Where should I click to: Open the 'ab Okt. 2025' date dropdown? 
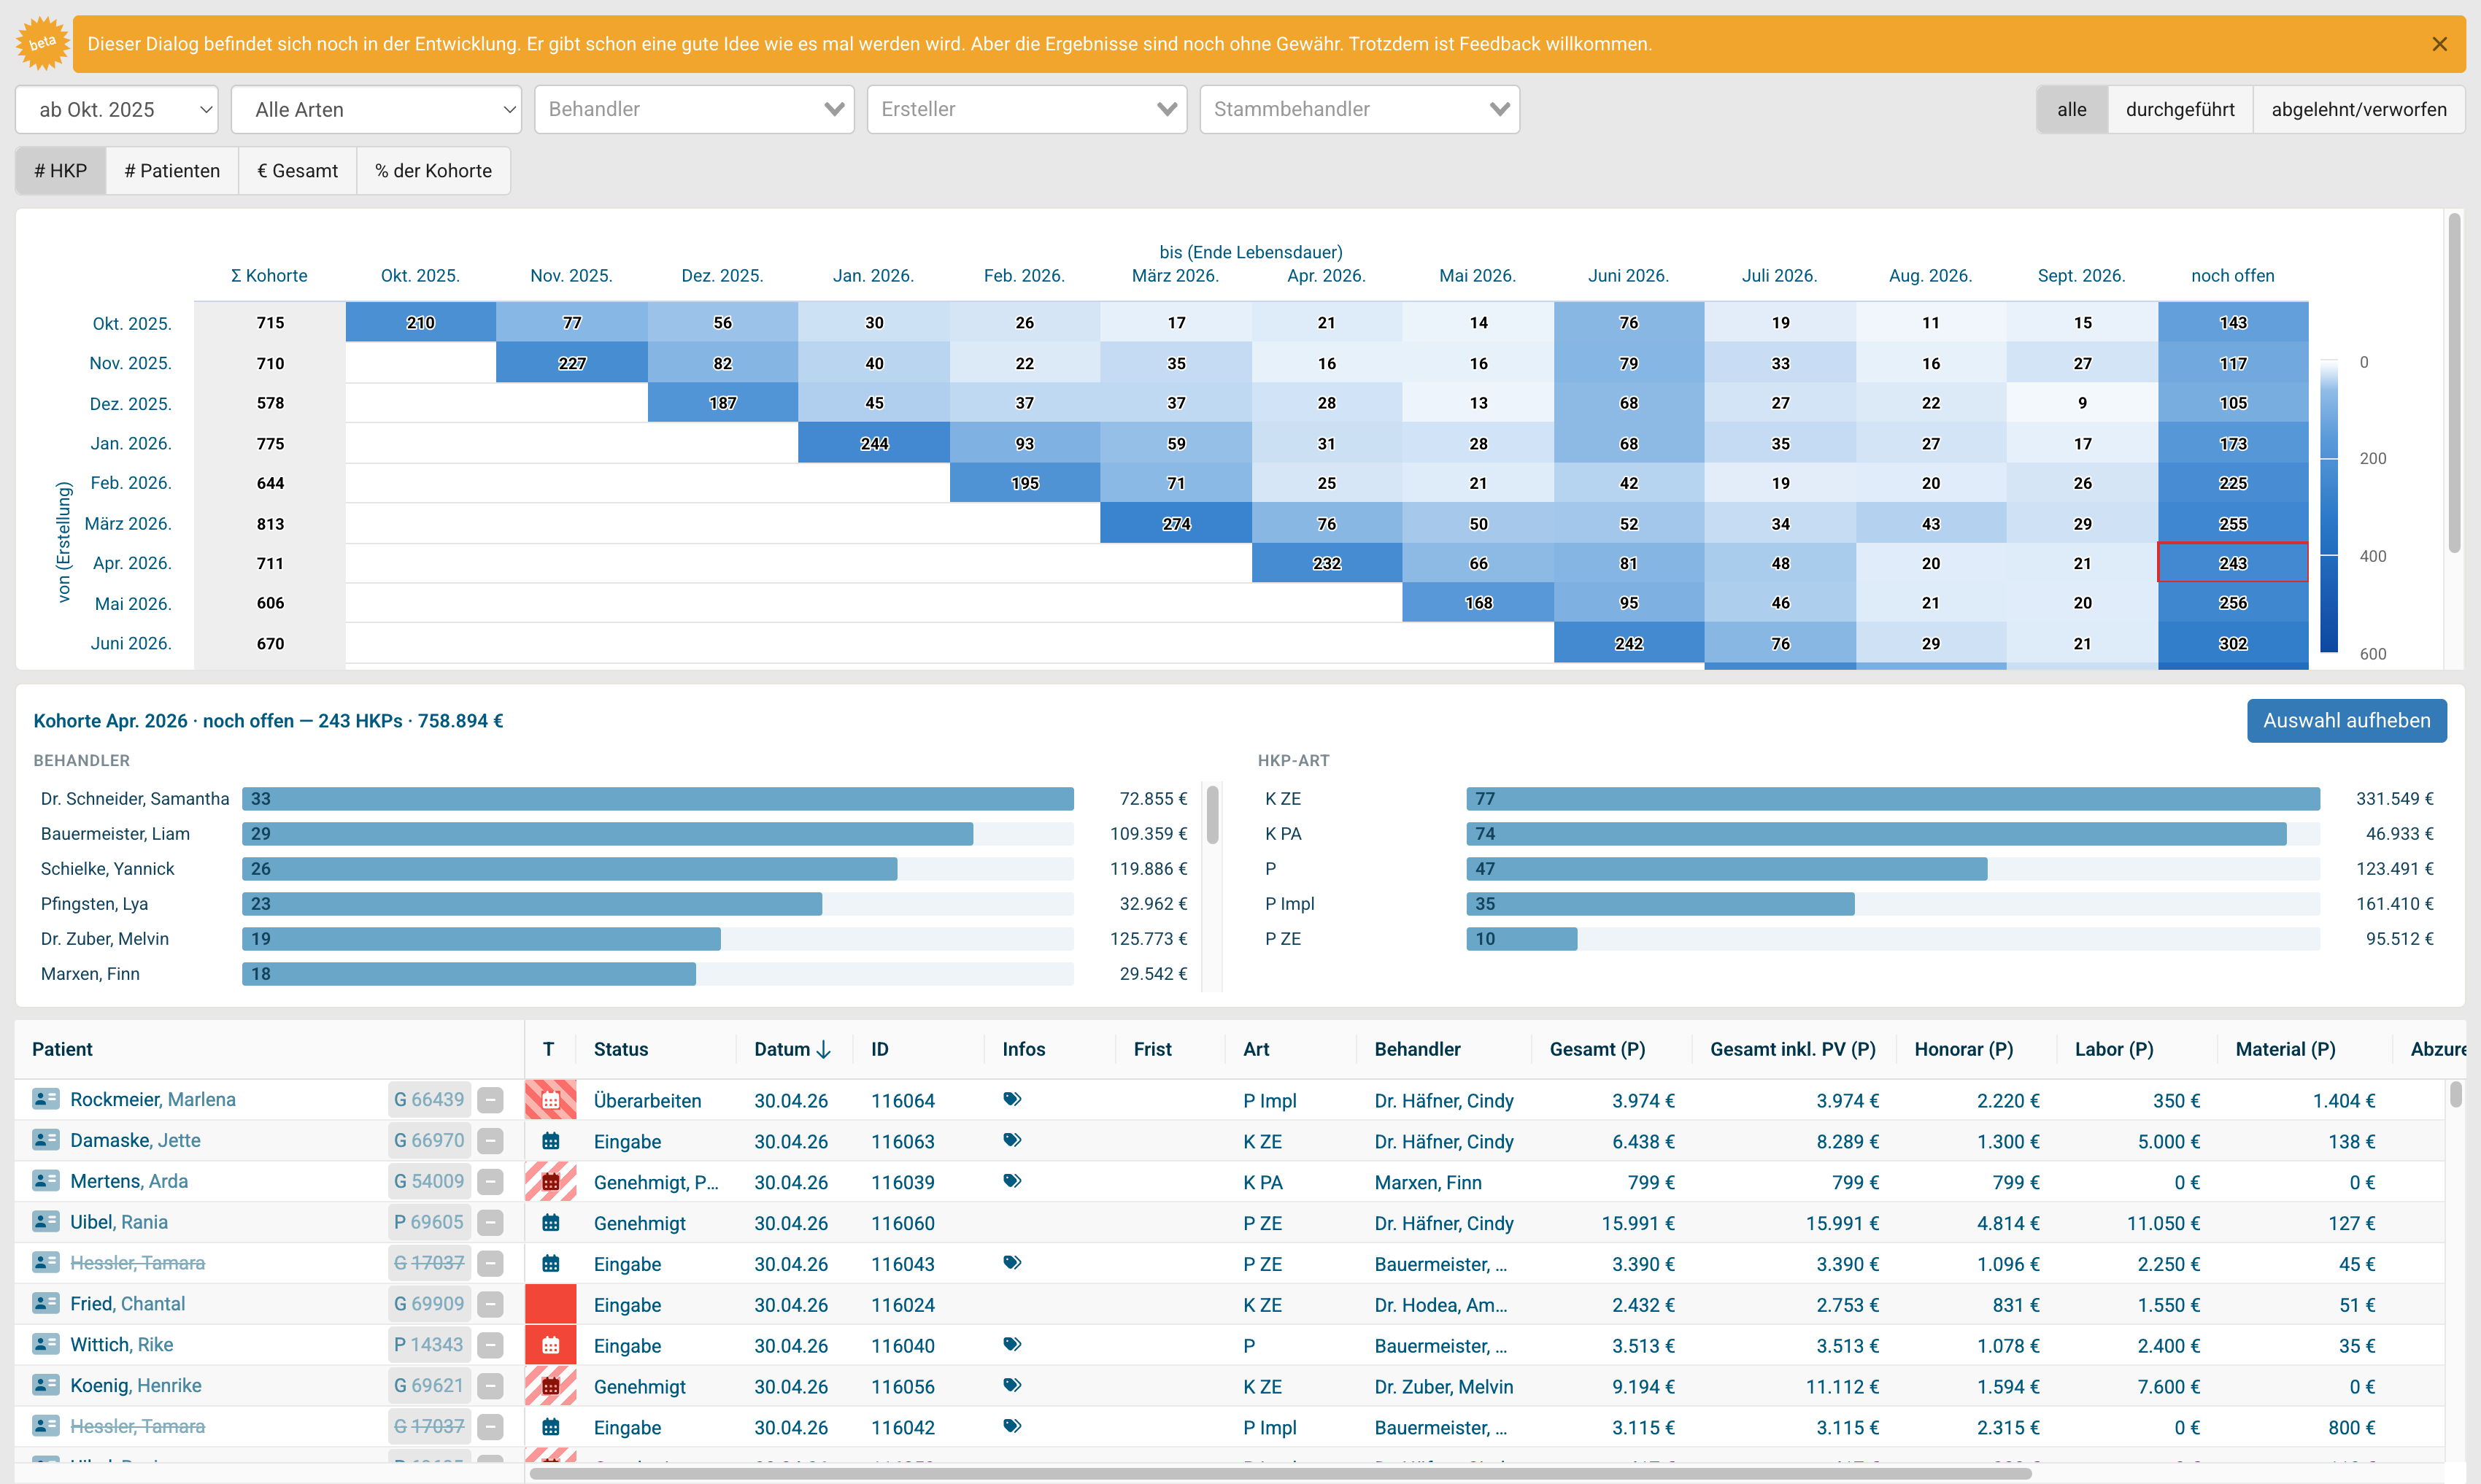pos(117,109)
